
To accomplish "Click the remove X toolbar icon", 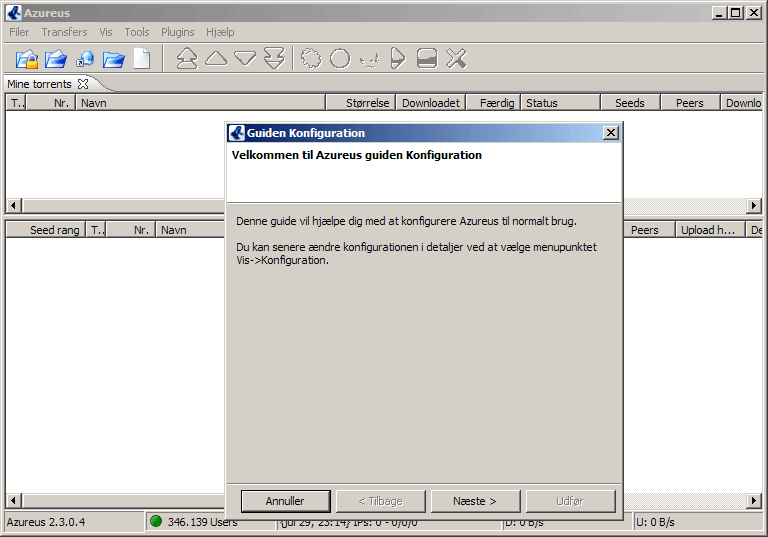I will pos(456,59).
